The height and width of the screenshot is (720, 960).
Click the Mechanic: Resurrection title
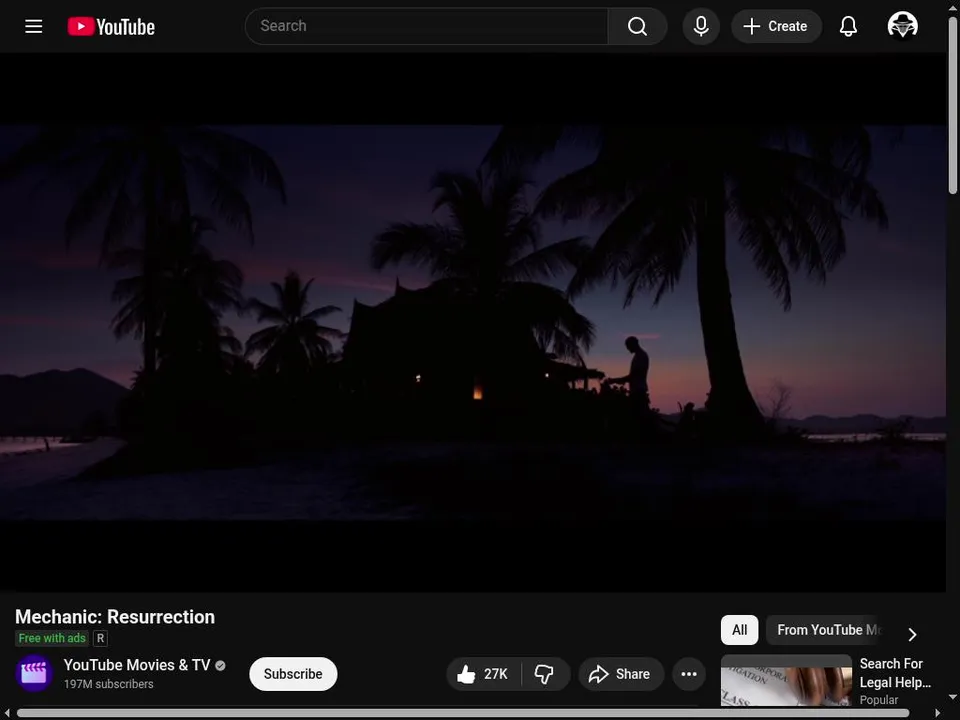click(115, 617)
